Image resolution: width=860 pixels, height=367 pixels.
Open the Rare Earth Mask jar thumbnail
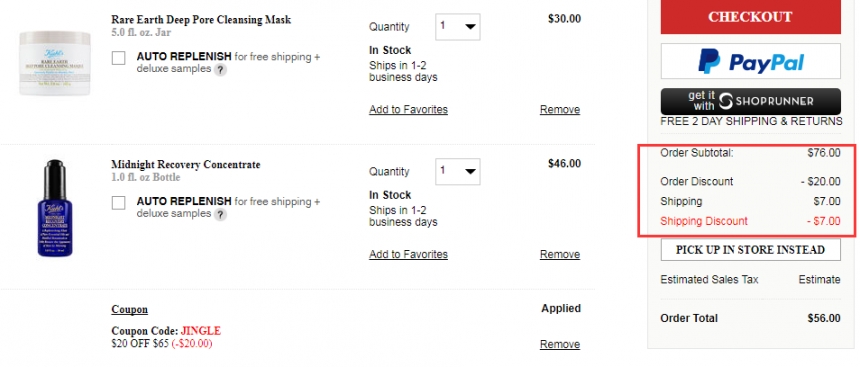pyautogui.click(x=55, y=63)
